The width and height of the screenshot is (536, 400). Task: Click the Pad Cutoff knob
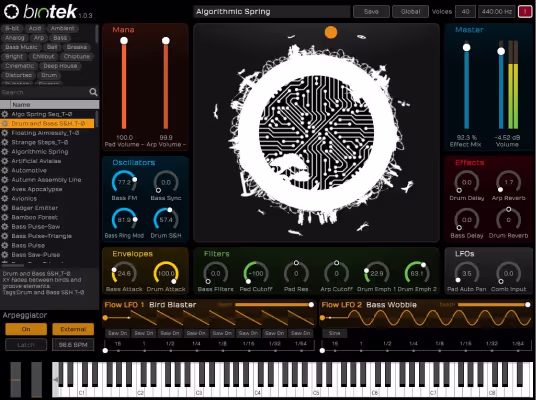pos(256,274)
